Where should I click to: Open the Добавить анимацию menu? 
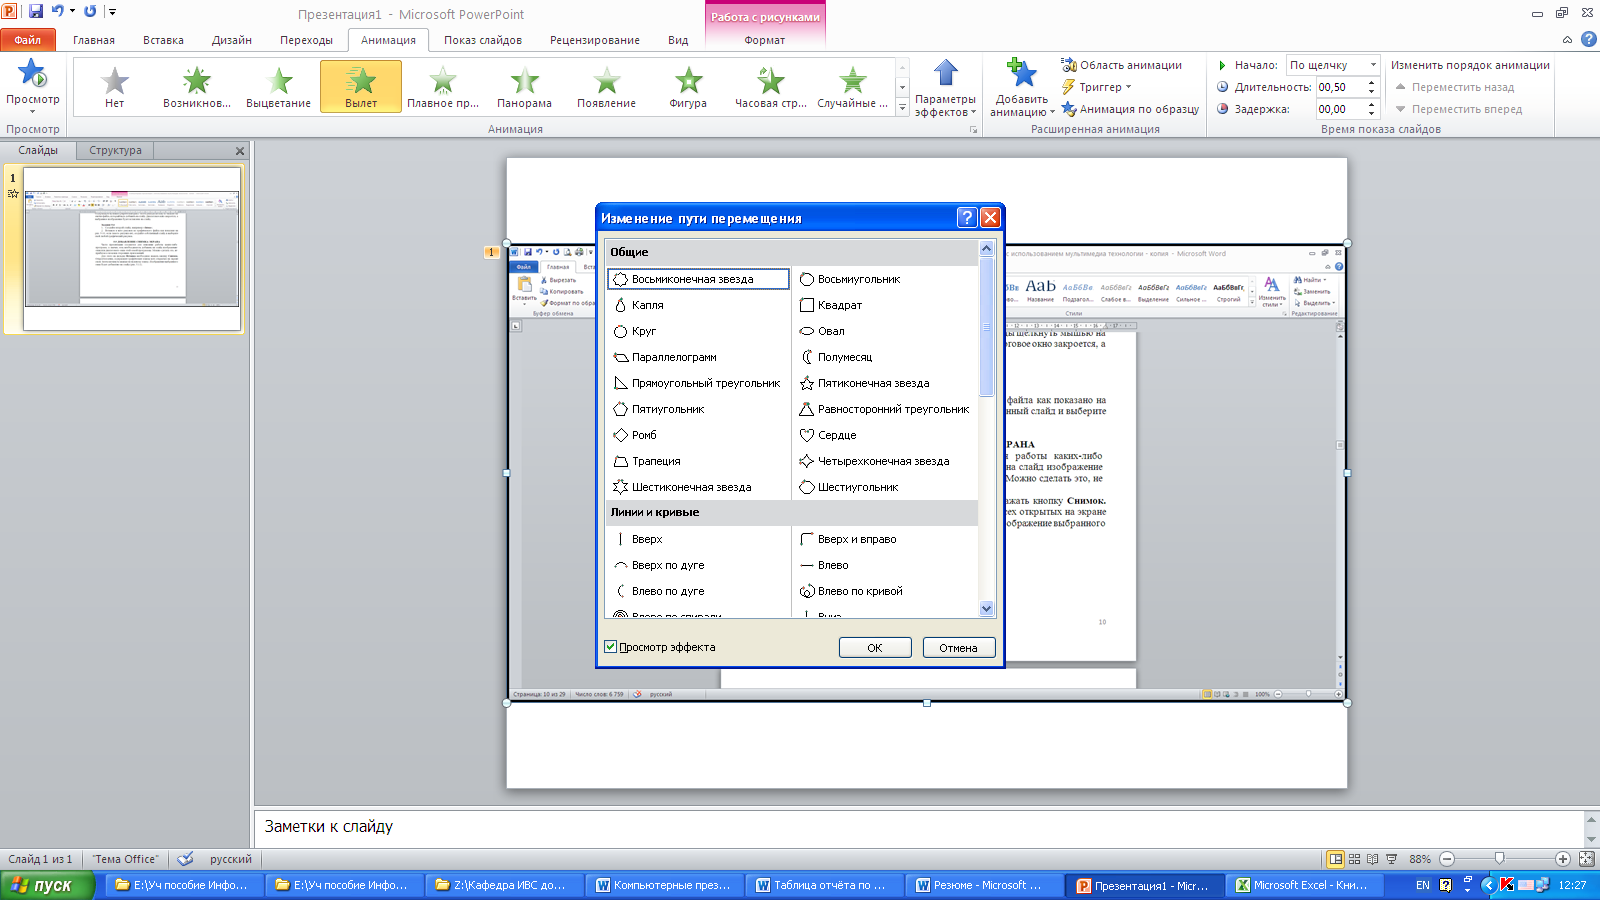[1022, 88]
